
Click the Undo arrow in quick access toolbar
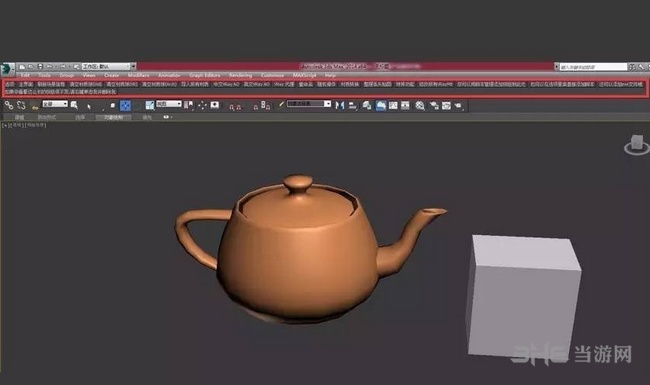50,66
